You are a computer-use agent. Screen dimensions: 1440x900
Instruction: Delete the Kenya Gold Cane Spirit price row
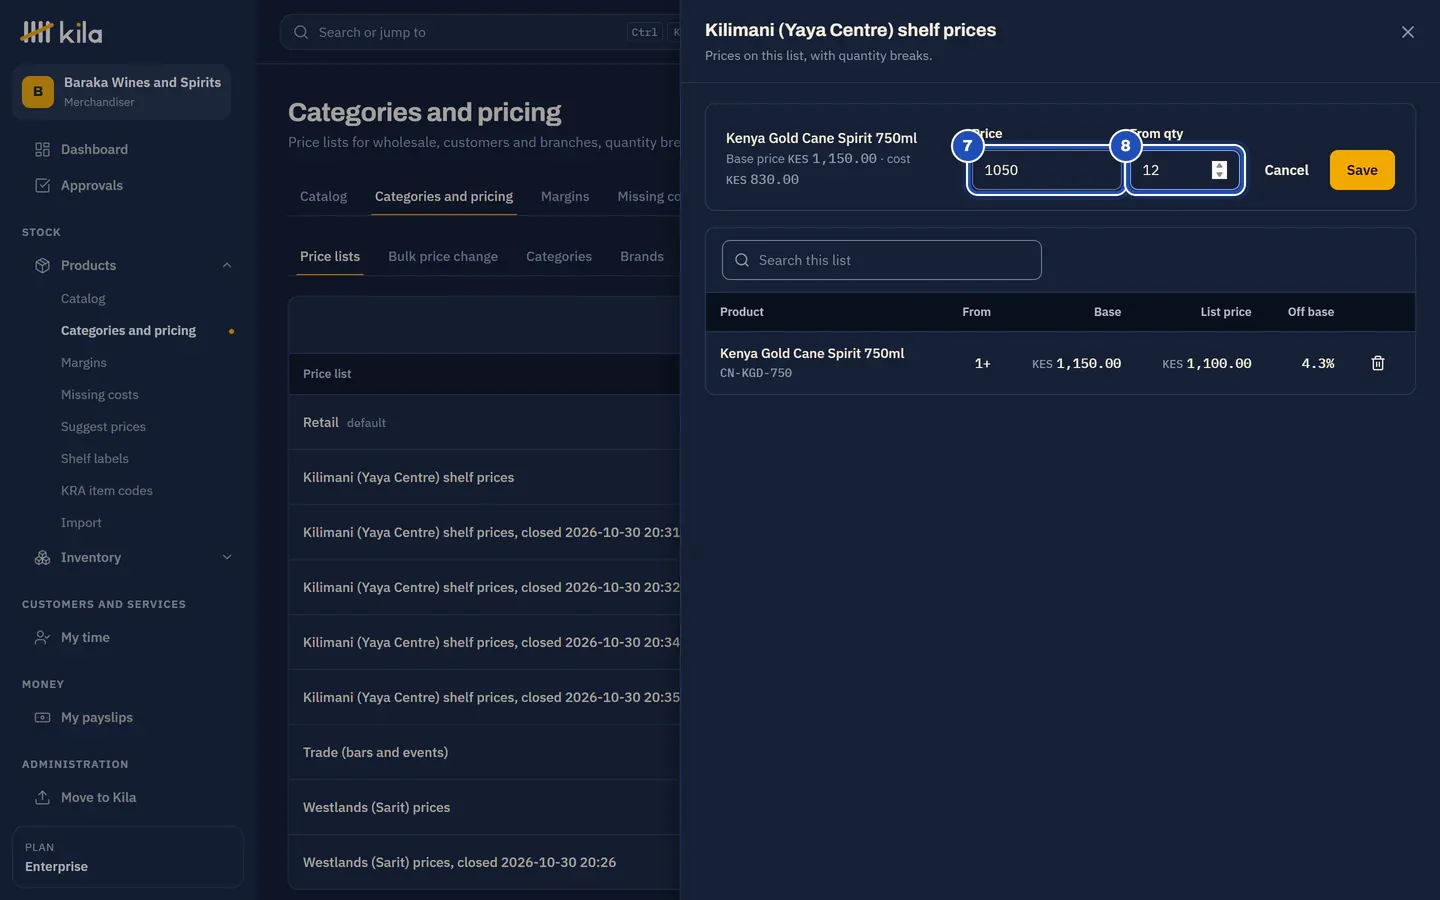[1377, 363]
